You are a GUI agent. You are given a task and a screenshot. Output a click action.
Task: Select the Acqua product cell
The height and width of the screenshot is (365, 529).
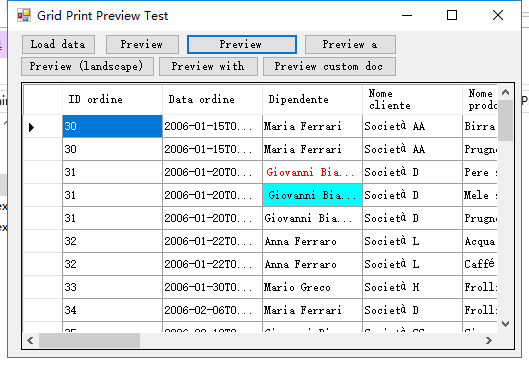pyautogui.click(x=480, y=241)
